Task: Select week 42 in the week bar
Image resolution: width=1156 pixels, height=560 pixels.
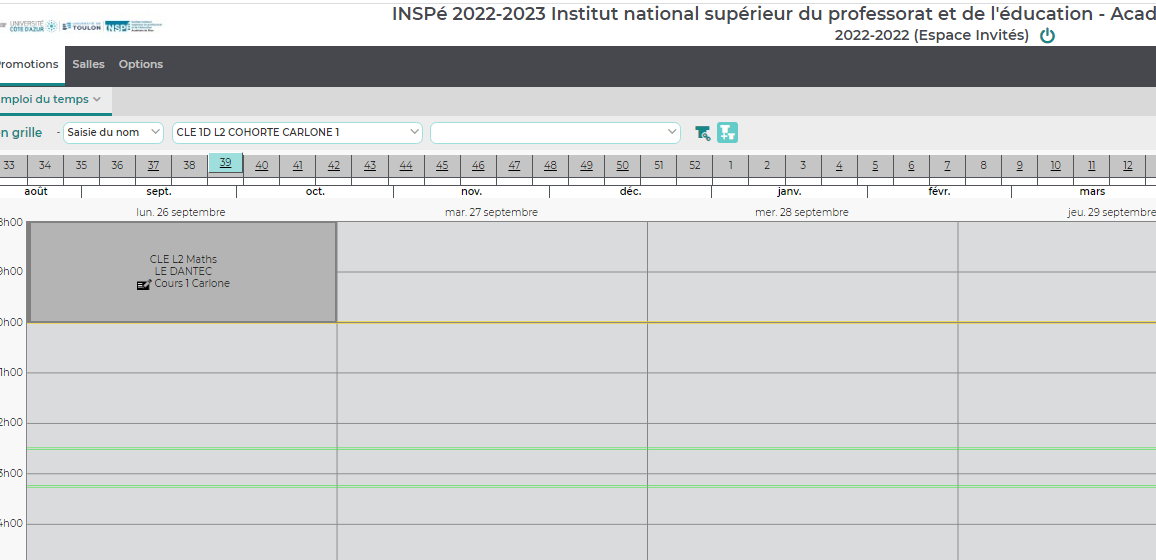Action: tap(334, 165)
